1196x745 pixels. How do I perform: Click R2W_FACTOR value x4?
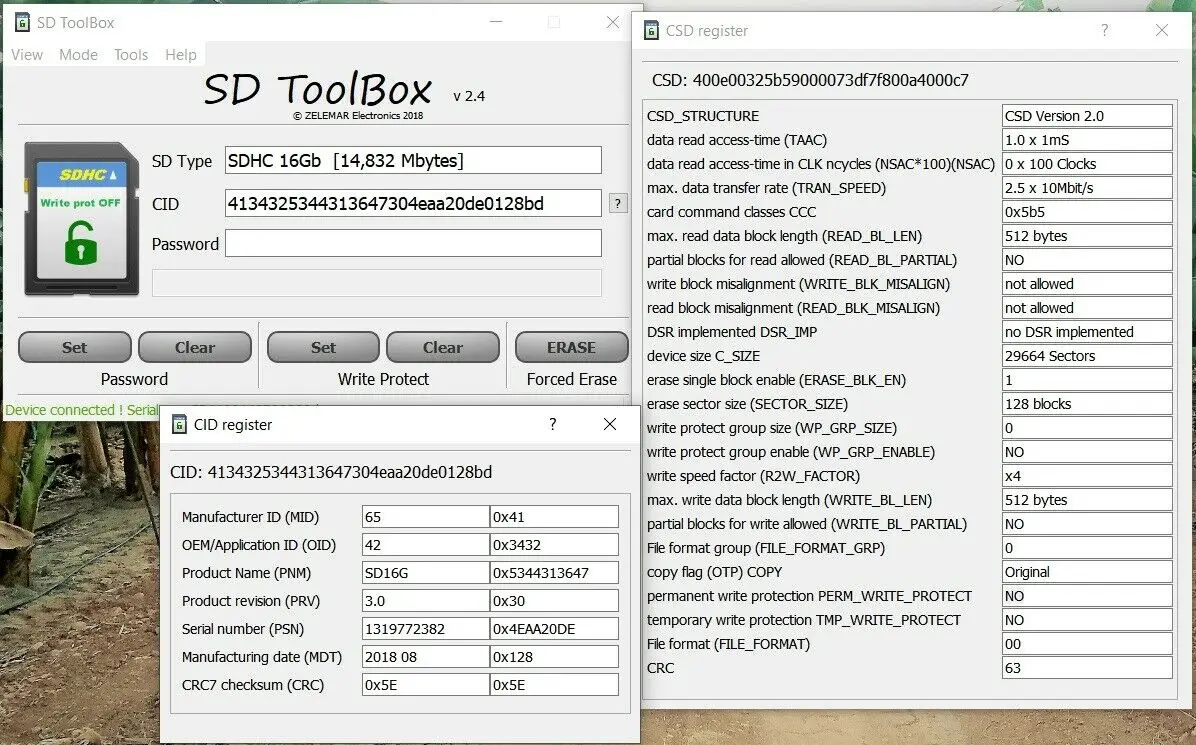(1087, 477)
